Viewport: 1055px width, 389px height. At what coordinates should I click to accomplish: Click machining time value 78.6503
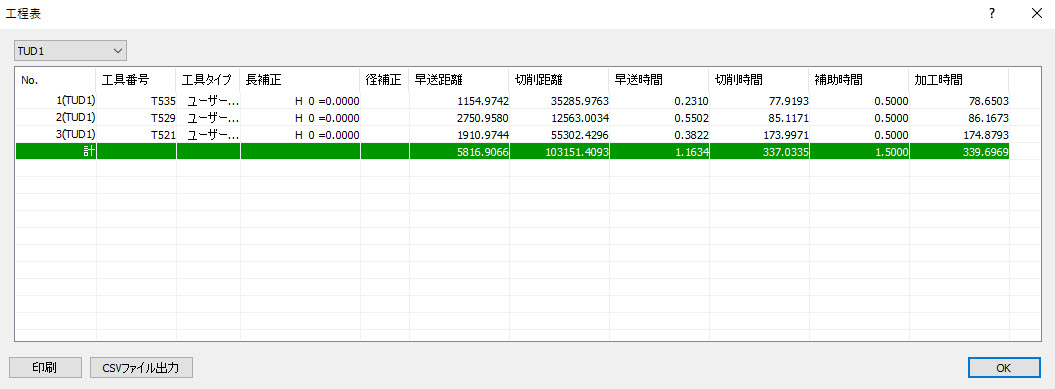(x=988, y=101)
